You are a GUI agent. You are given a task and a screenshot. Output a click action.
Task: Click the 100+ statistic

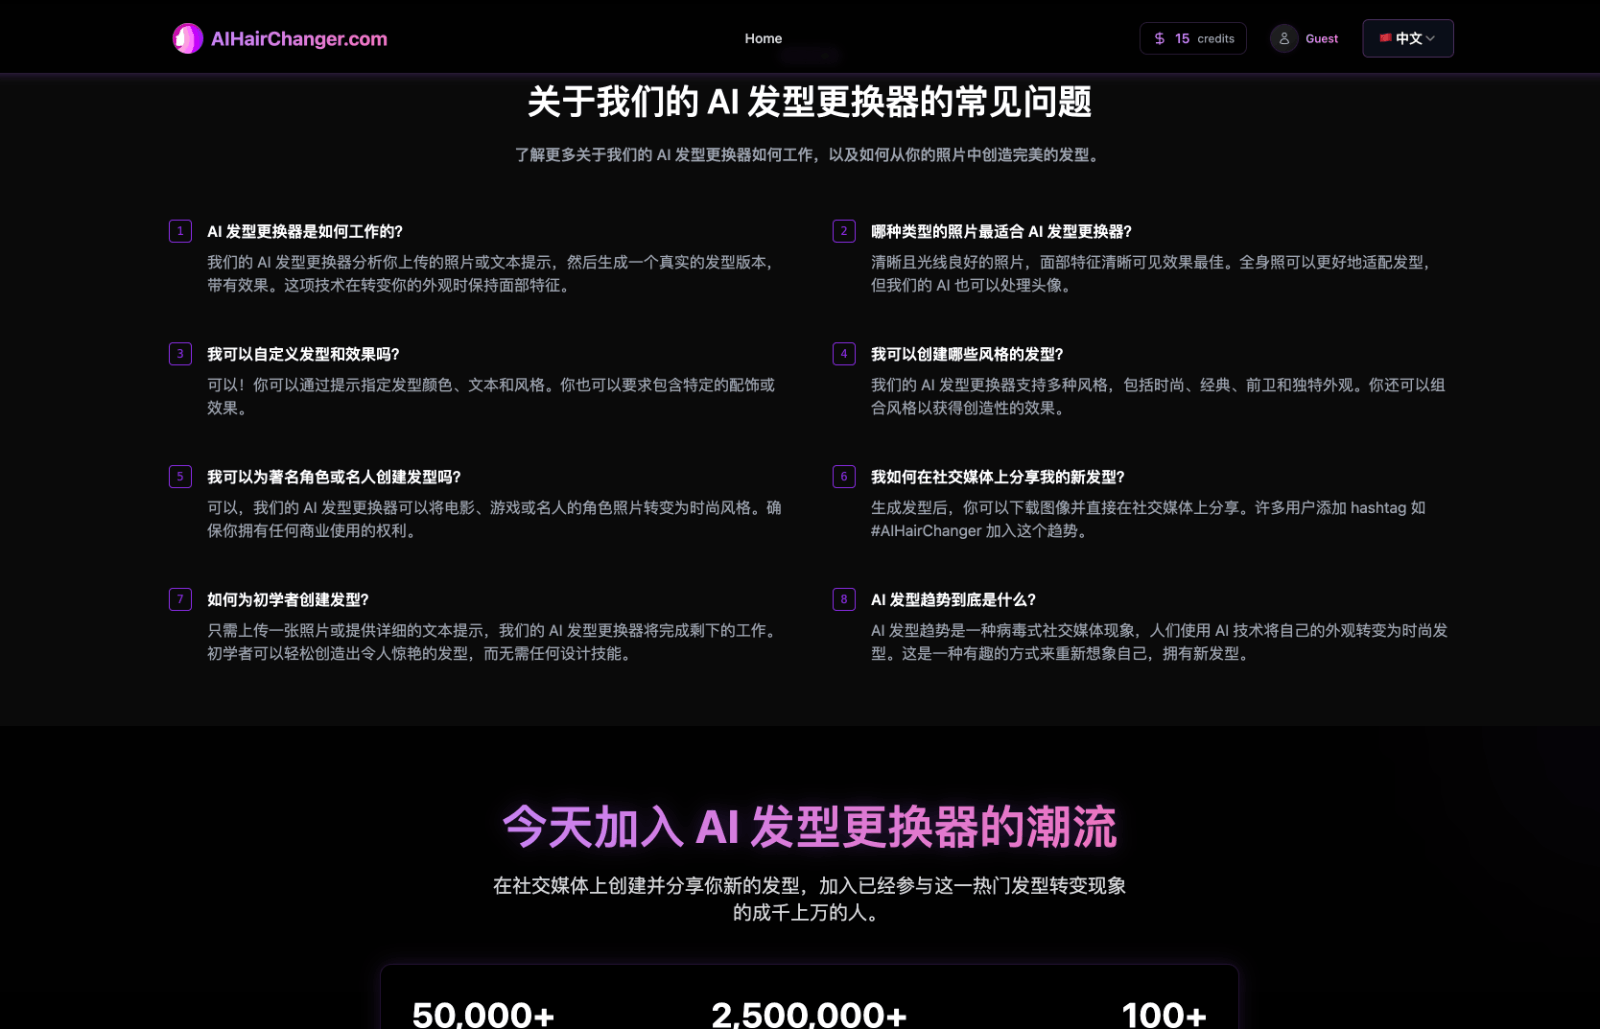pyautogui.click(x=1164, y=1014)
